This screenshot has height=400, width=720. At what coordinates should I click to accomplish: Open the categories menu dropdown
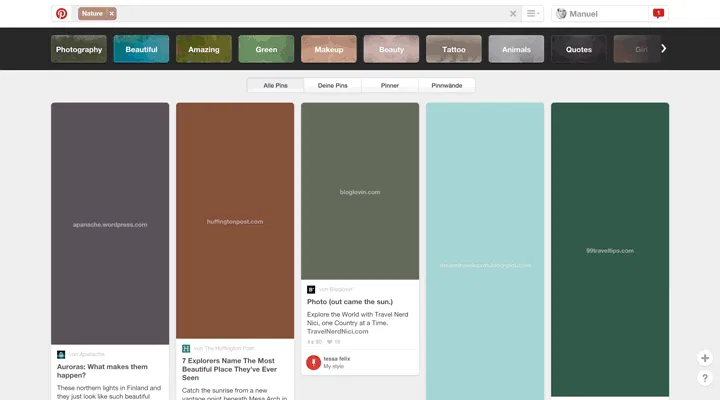534,14
